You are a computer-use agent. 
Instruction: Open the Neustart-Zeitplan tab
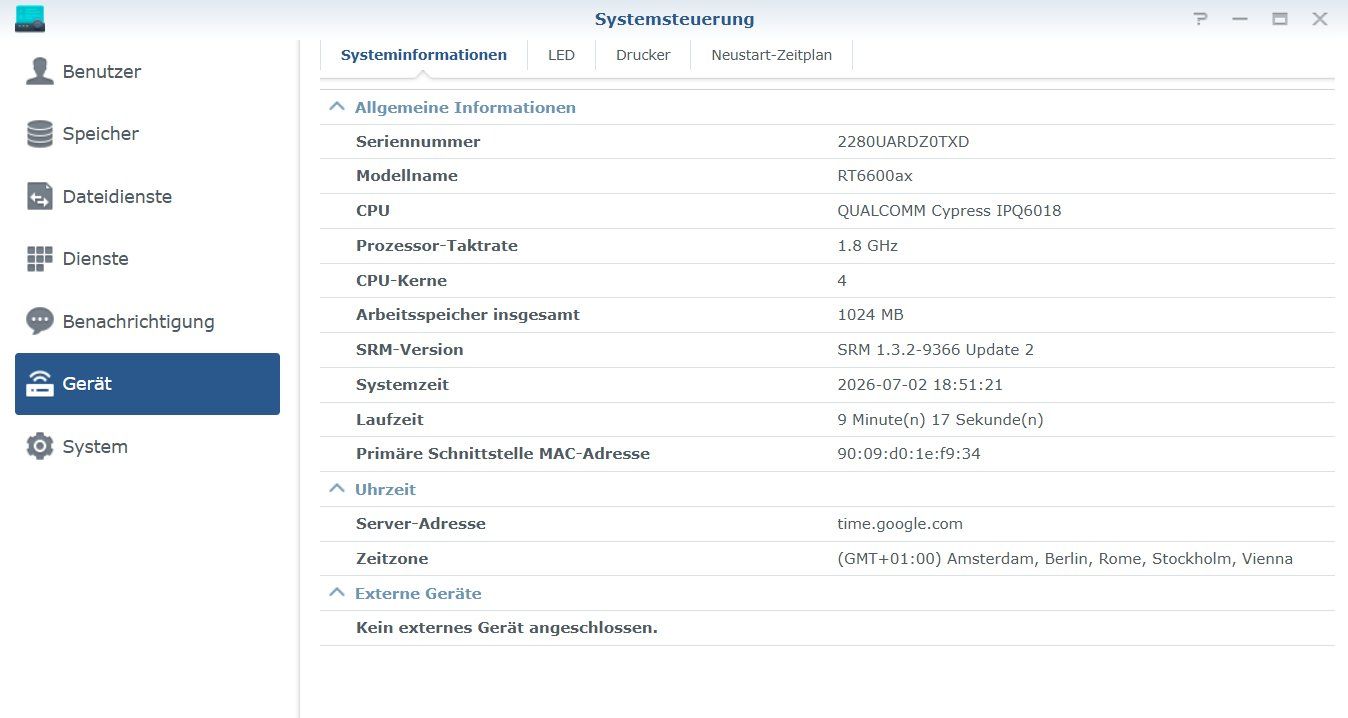pos(772,55)
